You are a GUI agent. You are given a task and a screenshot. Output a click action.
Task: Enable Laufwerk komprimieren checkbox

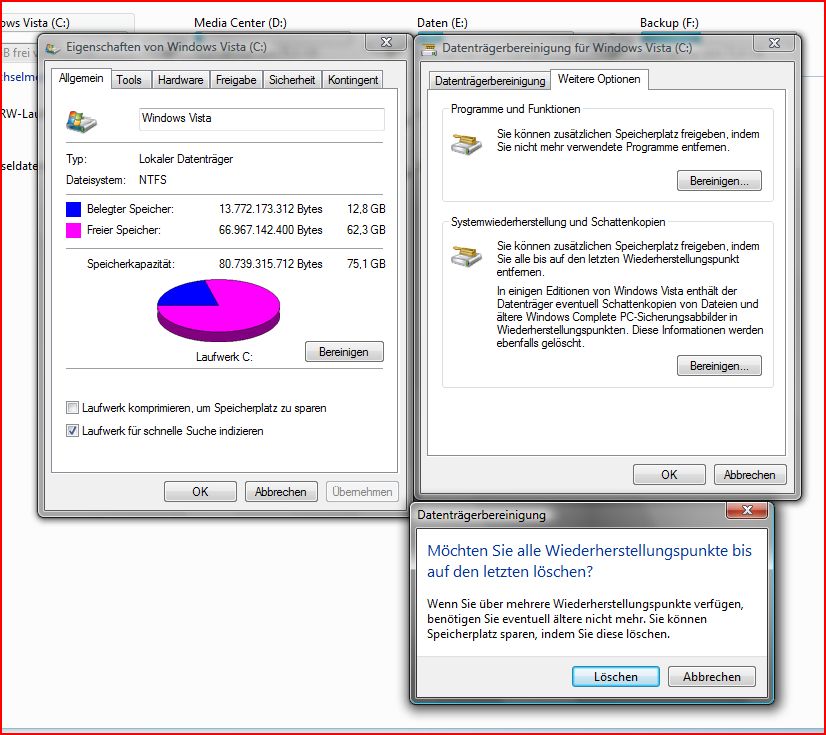tap(72, 408)
